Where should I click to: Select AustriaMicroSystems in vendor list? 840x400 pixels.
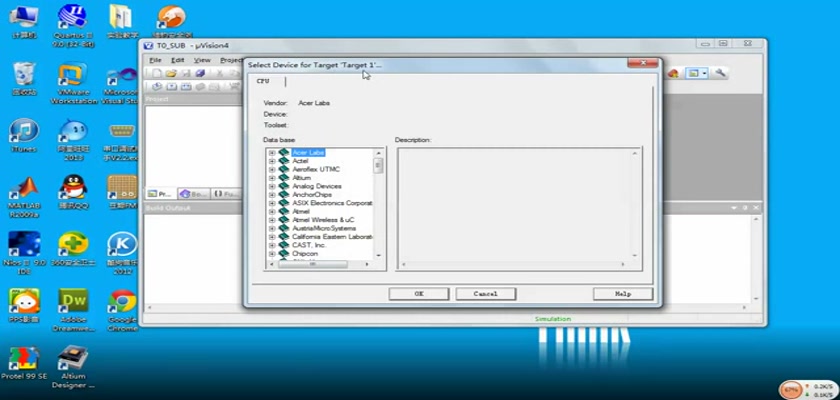[x=324, y=228]
